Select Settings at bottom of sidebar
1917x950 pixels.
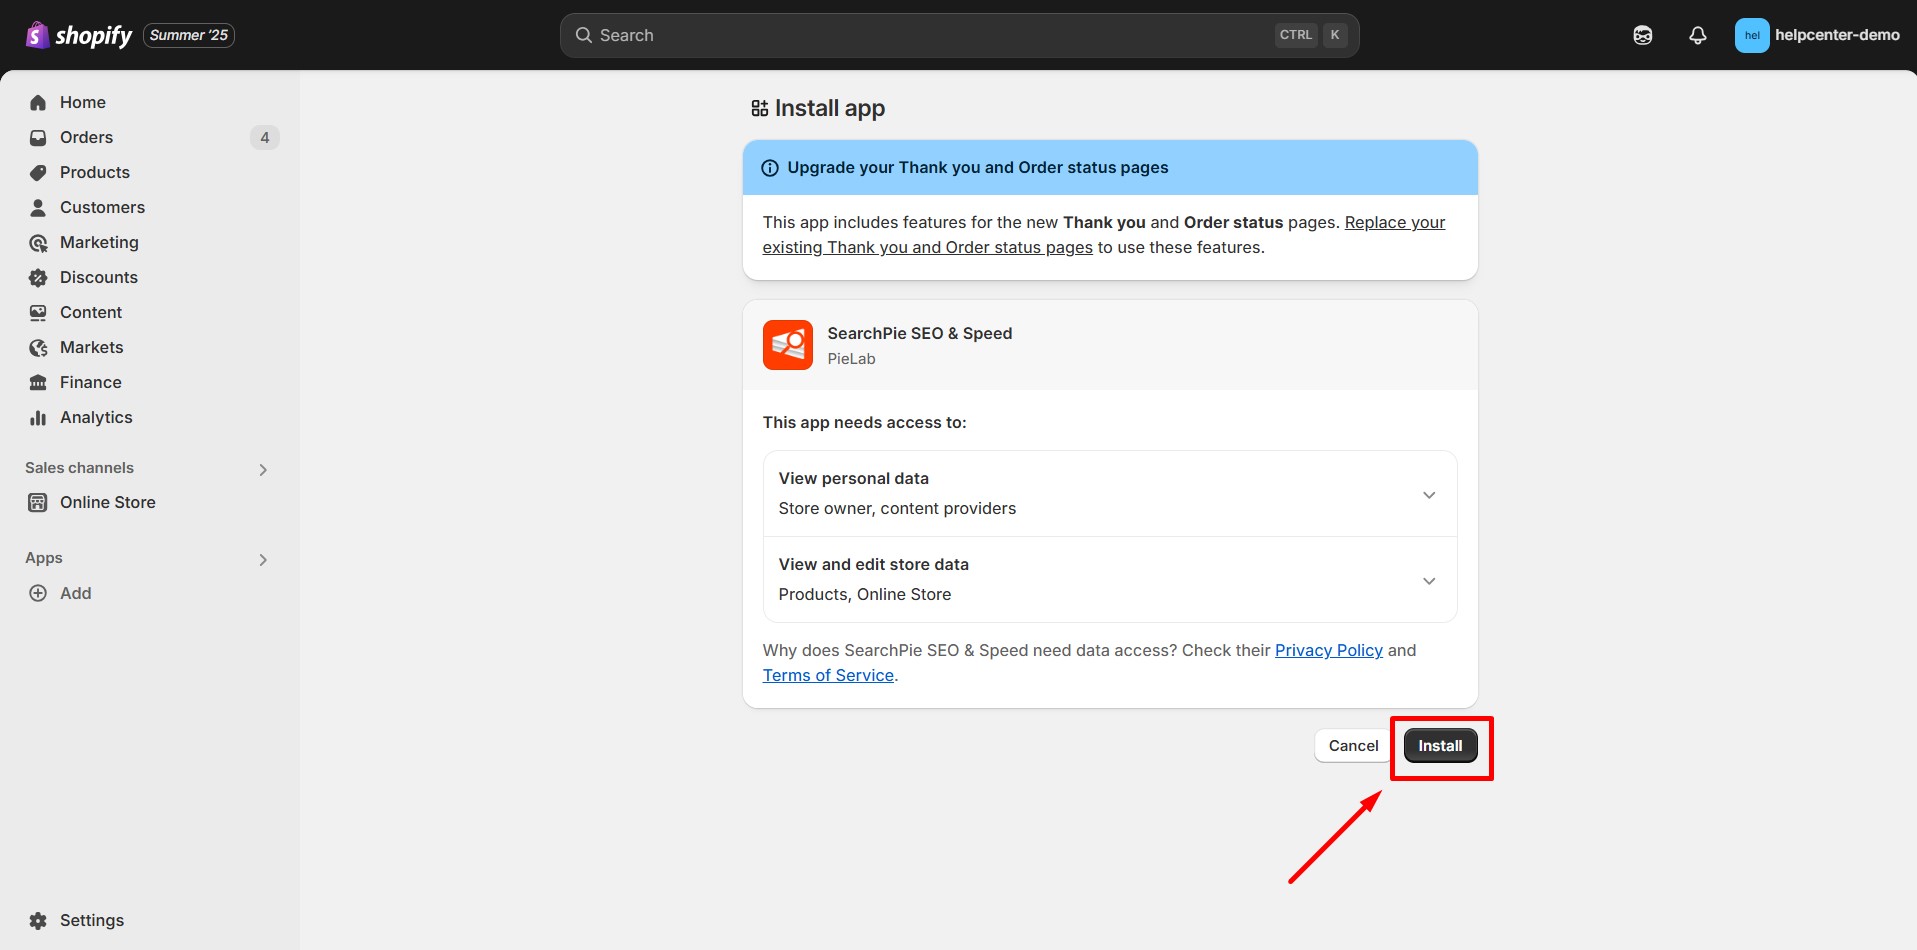pos(90,920)
